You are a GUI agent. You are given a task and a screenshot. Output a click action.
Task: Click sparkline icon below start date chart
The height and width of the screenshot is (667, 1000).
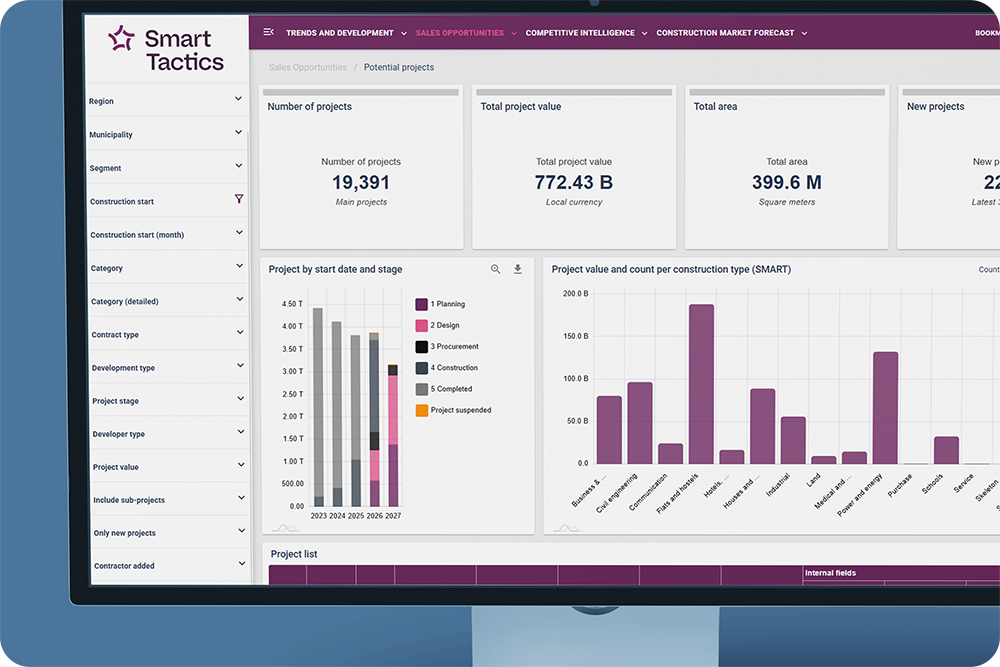285,528
